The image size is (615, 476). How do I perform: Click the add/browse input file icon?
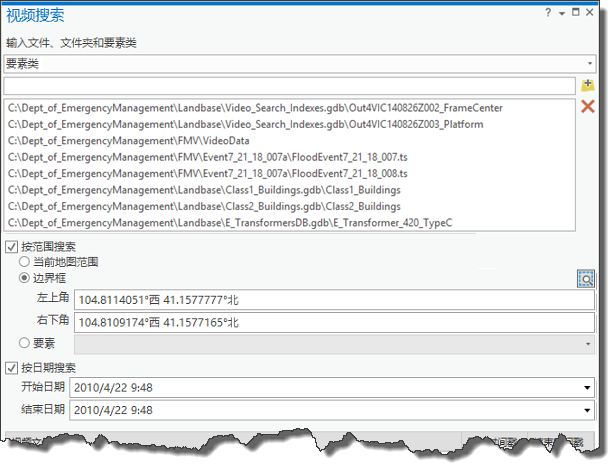pyautogui.click(x=588, y=86)
